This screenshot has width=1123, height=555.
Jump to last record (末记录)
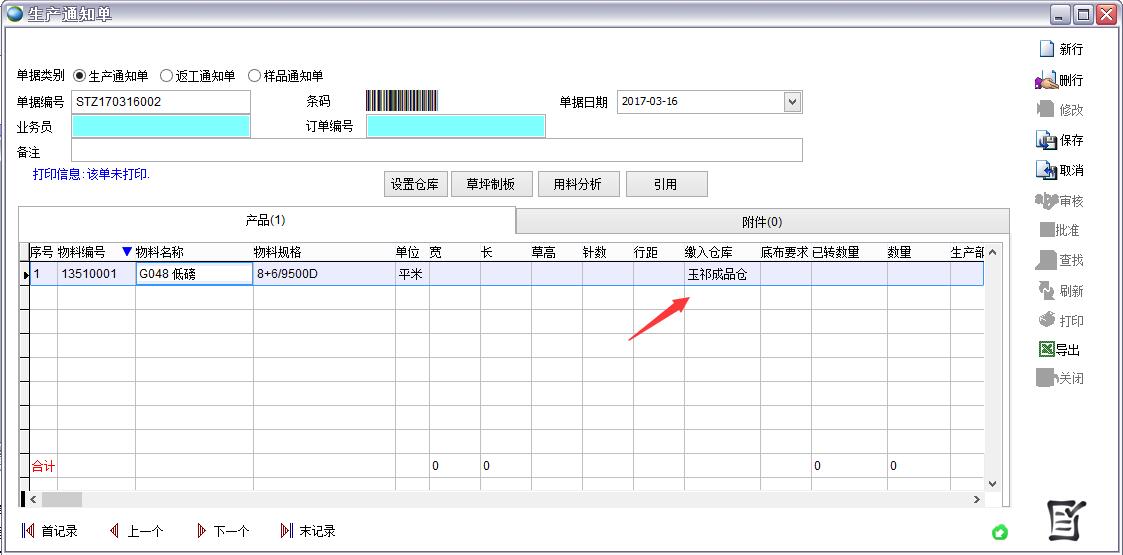click(x=287, y=531)
